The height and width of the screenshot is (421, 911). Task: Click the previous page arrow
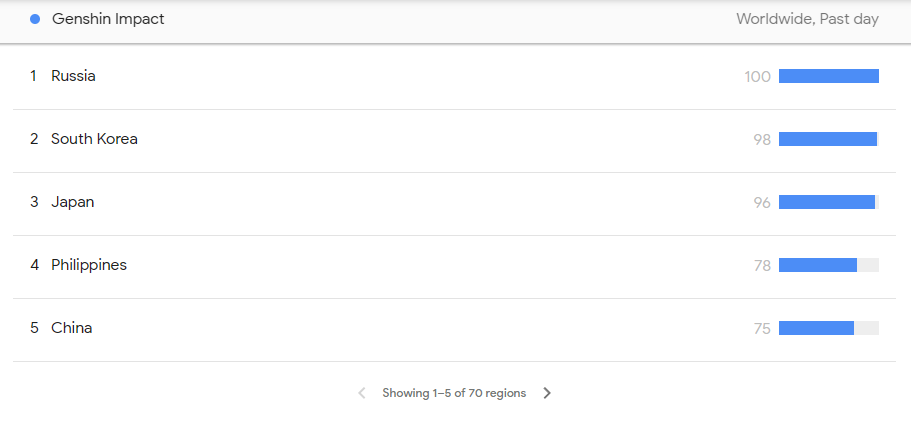point(361,393)
